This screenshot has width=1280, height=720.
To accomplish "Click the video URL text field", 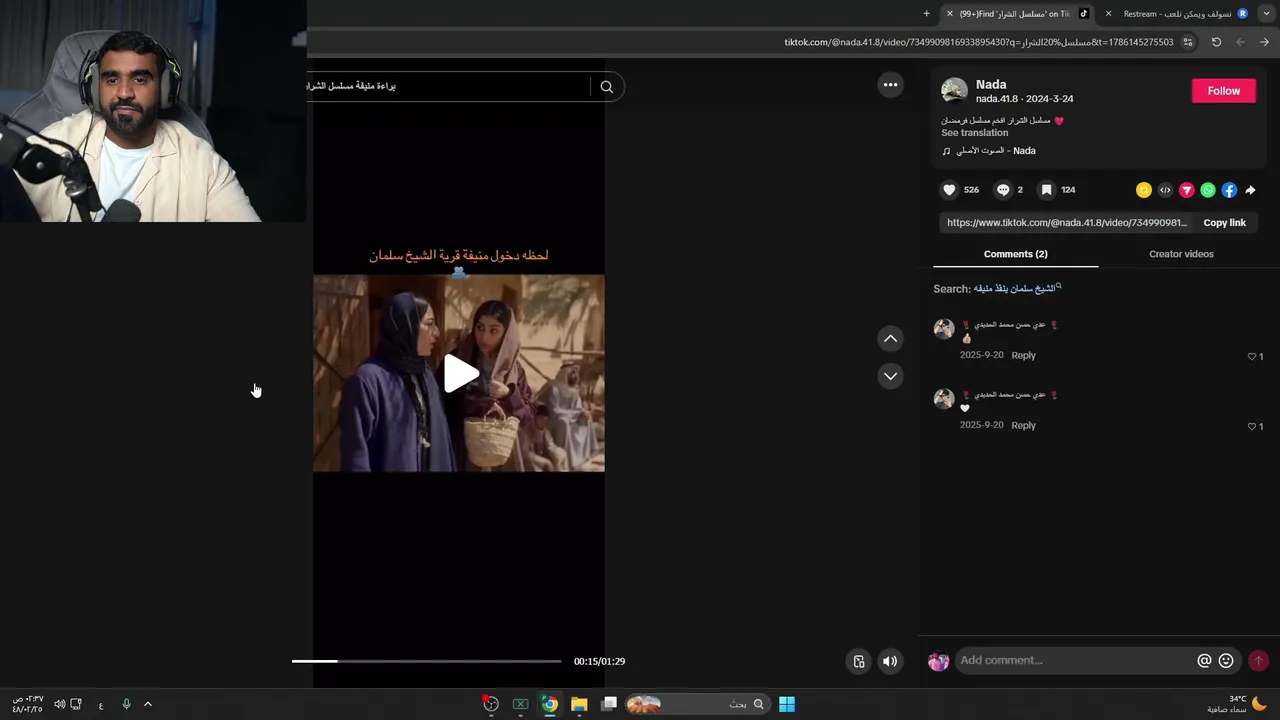I will (x=1066, y=223).
